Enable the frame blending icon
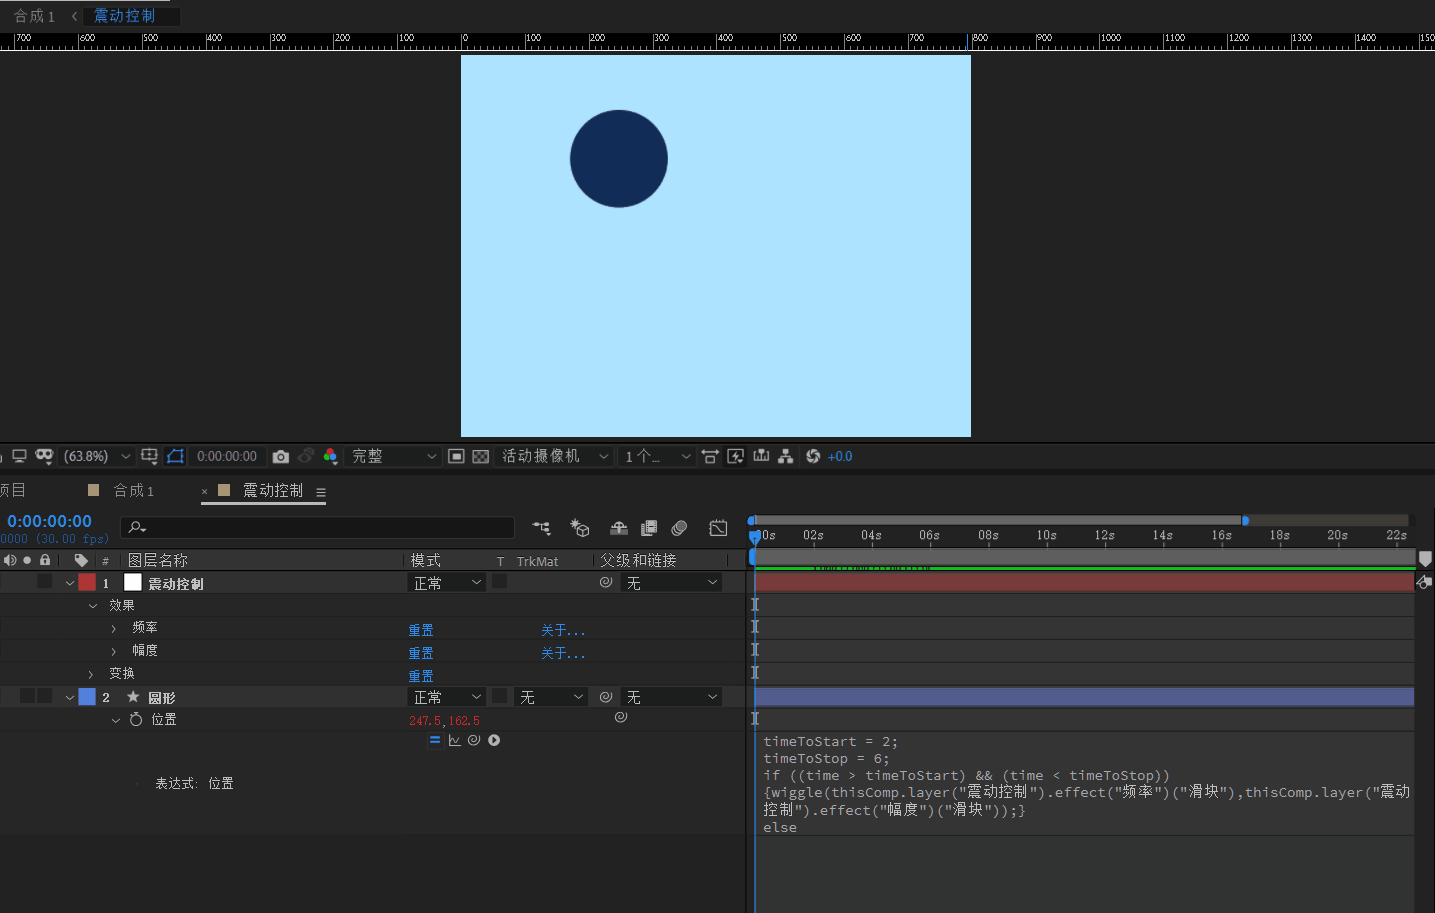Screen dimensions: 1435x913 tap(649, 528)
